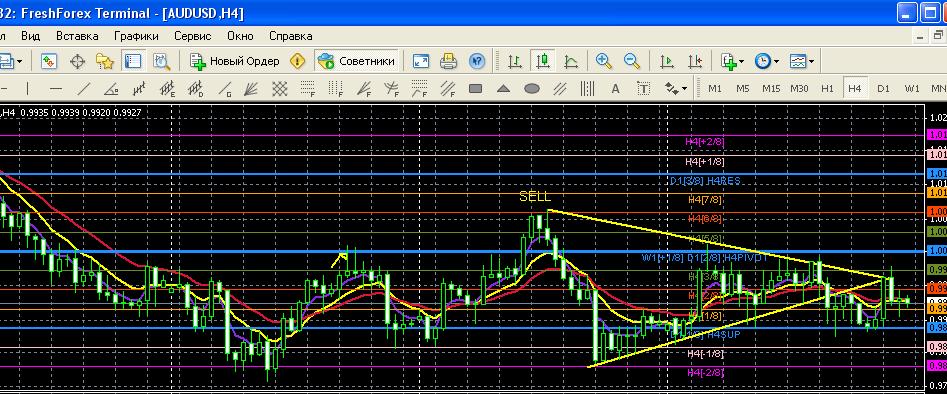Select the SELL label on chart

[535, 196]
